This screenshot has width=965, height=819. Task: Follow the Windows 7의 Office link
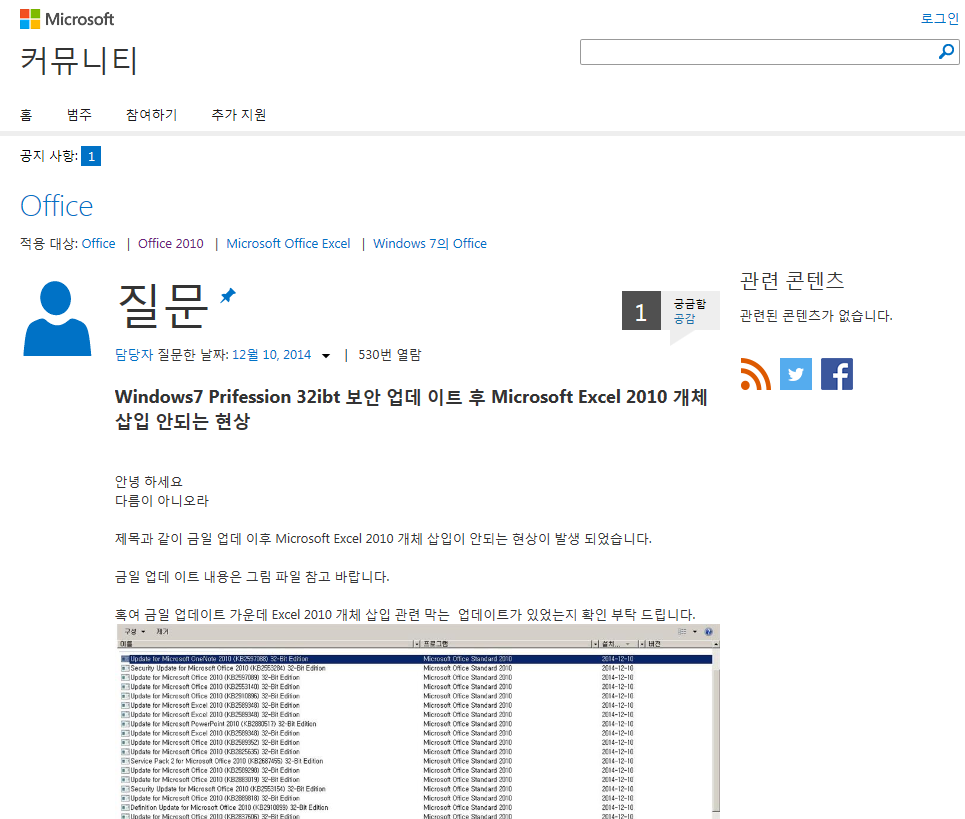point(430,244)
